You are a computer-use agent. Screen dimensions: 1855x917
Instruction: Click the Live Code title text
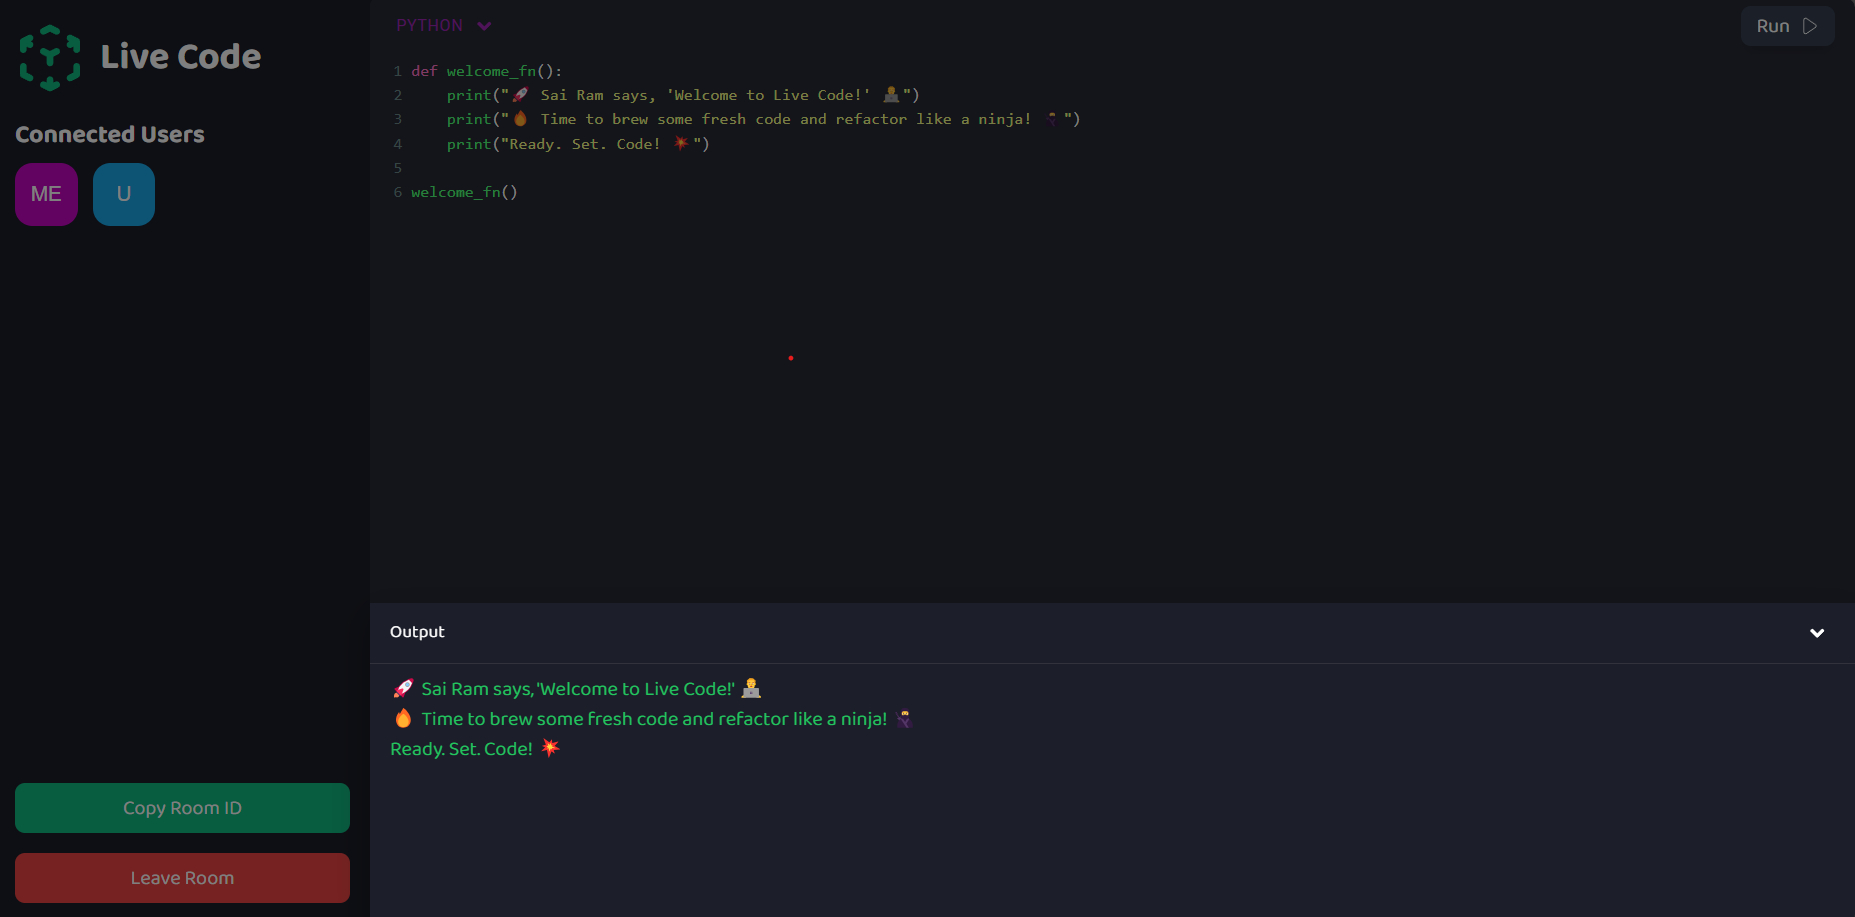pyautogui.click(x=181, y=57)
